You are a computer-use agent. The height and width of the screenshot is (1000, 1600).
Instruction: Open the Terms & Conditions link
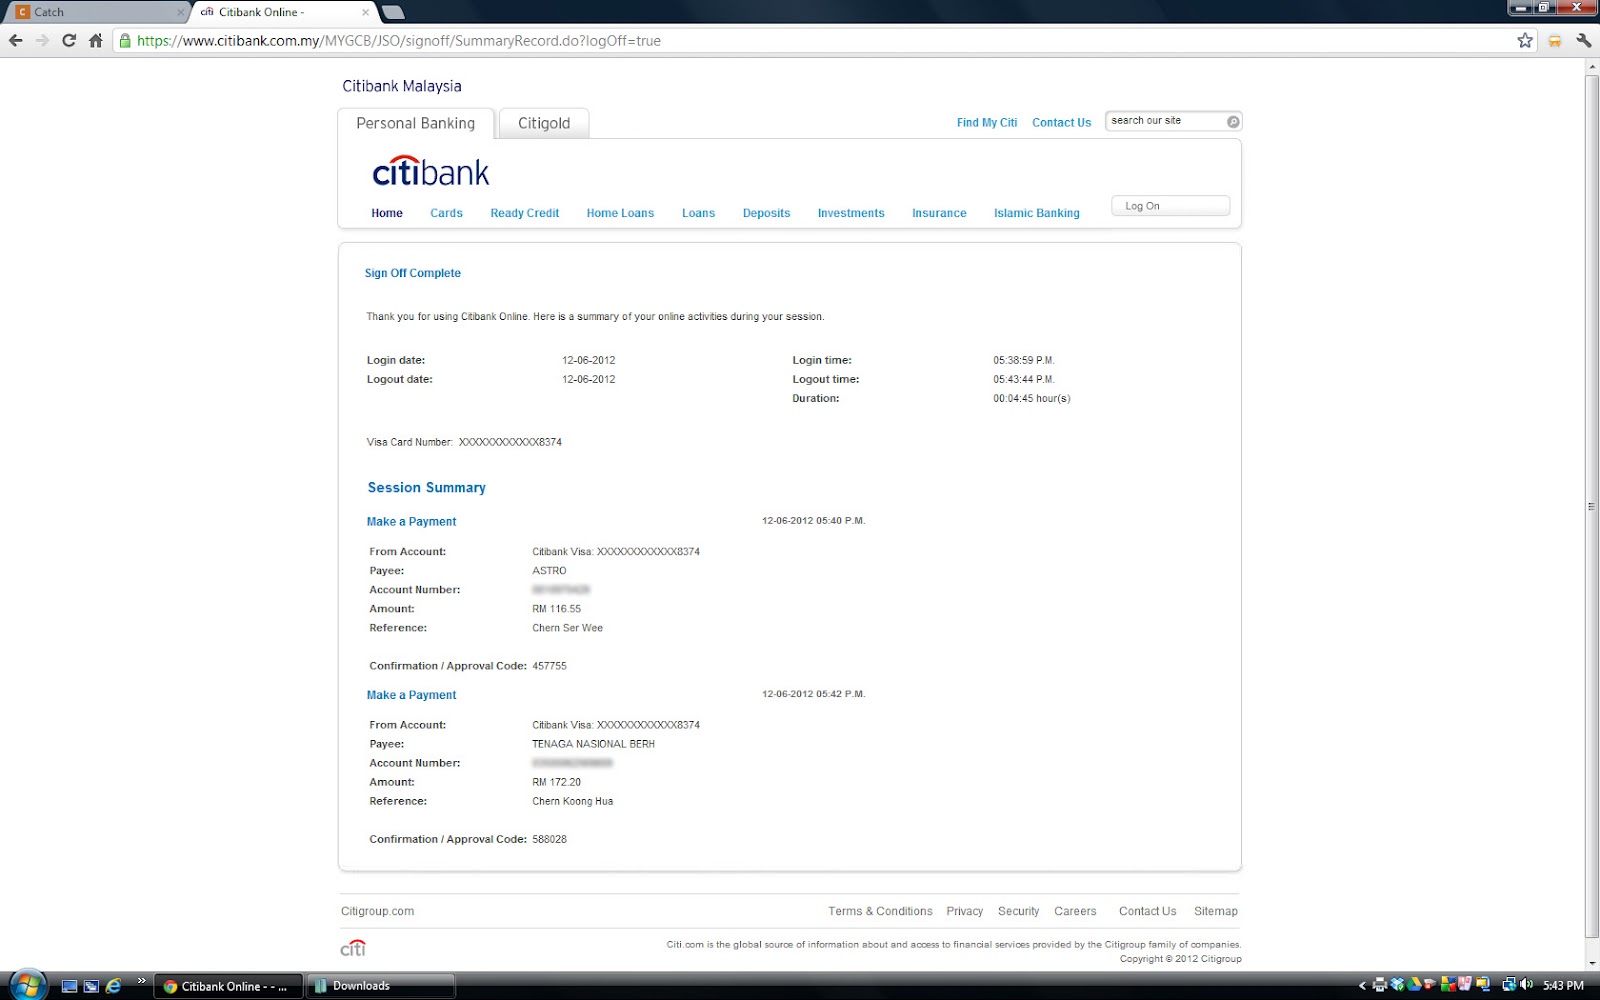click(x=879, y=911)
